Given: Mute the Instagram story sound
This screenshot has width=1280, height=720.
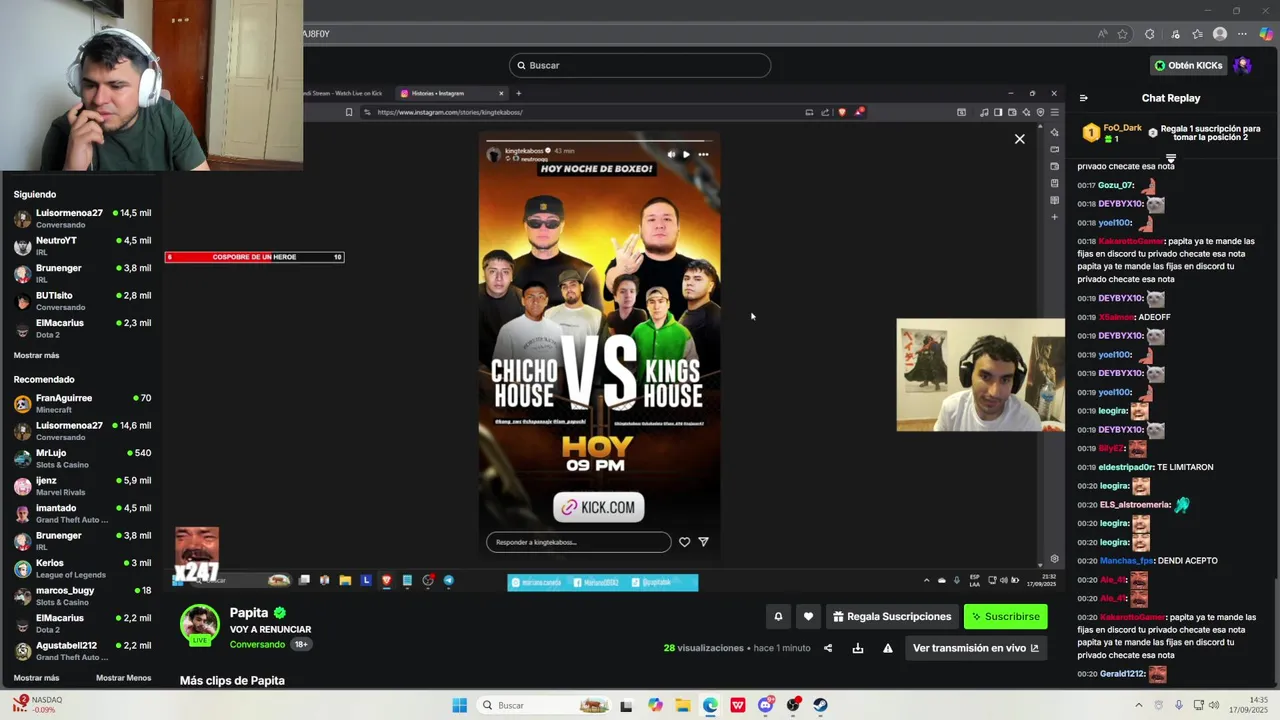Looking at the screenshot, I should pyautogui.click(x=671, y=154).
